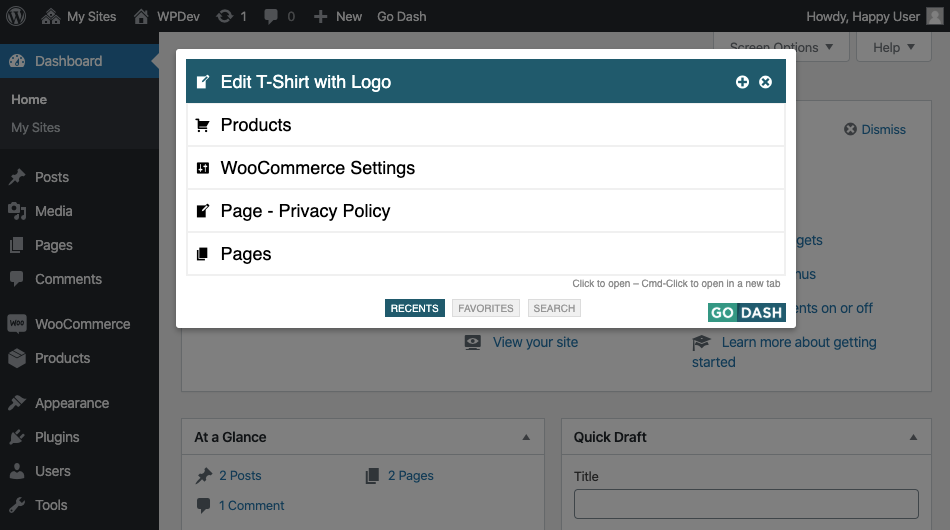Viewport: 950px width, 530px height.
Task: Open Edit T-Shirt with Logo recent item
Action: coord(486,81)
